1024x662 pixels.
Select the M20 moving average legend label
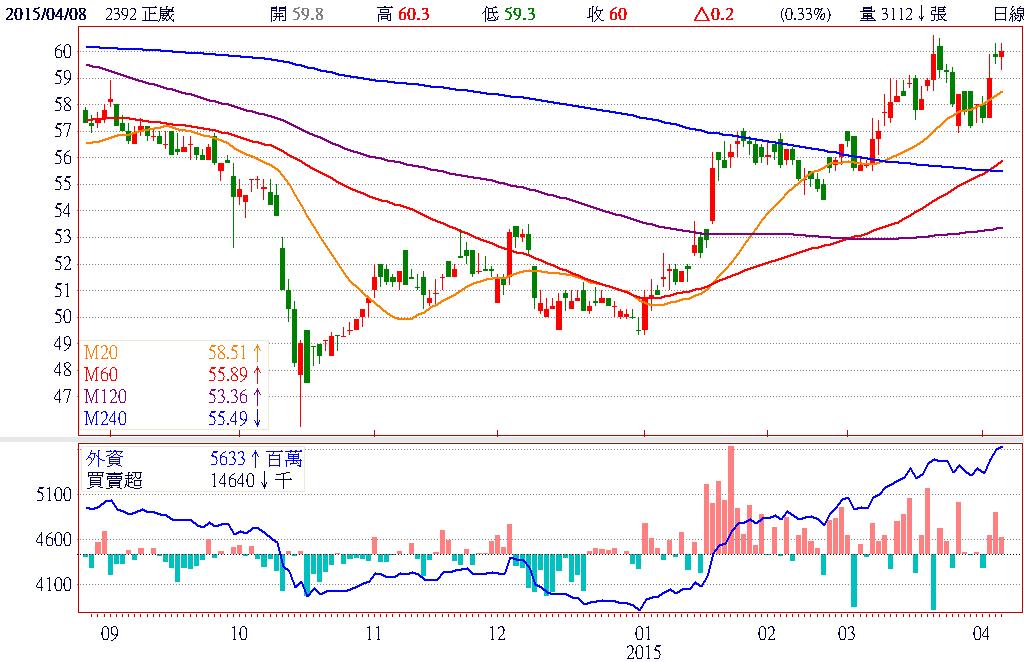[101, 353]
